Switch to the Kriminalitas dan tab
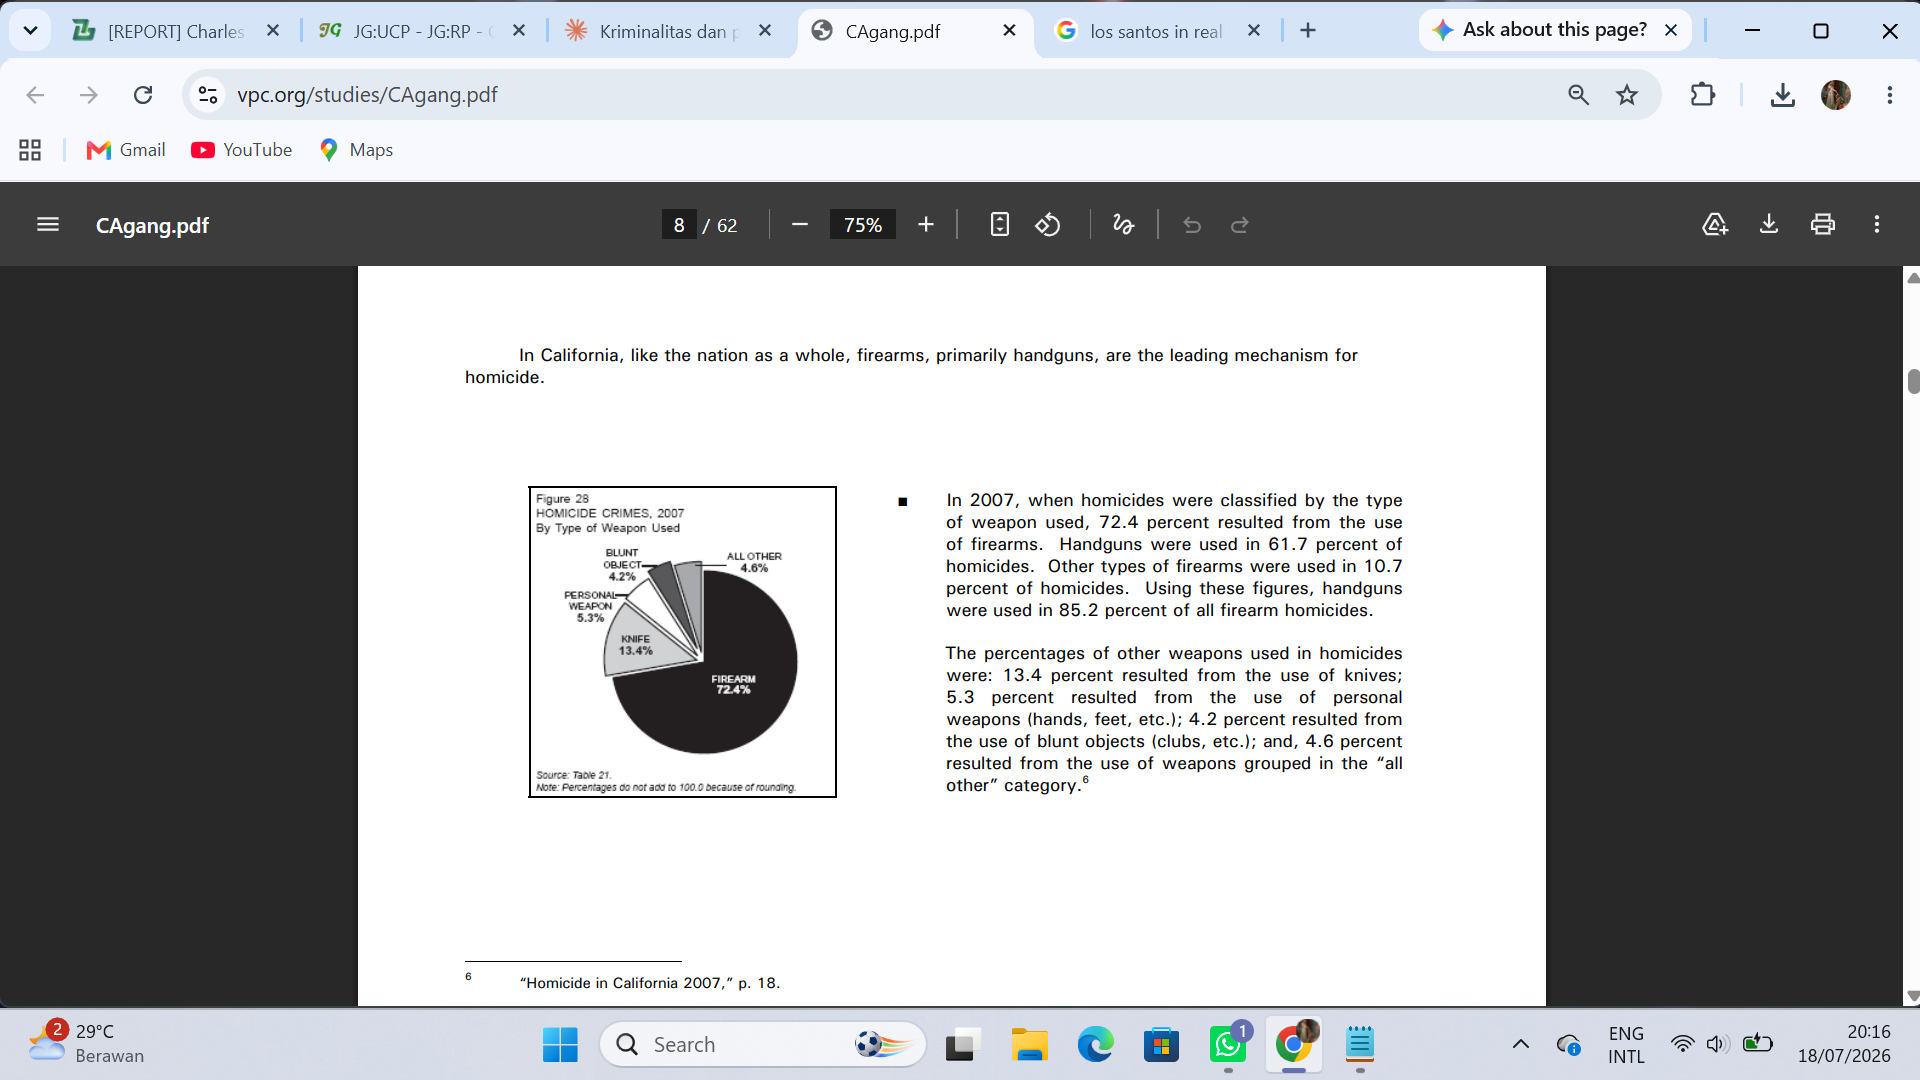1920x1080 pixels. tap(668, 31)
